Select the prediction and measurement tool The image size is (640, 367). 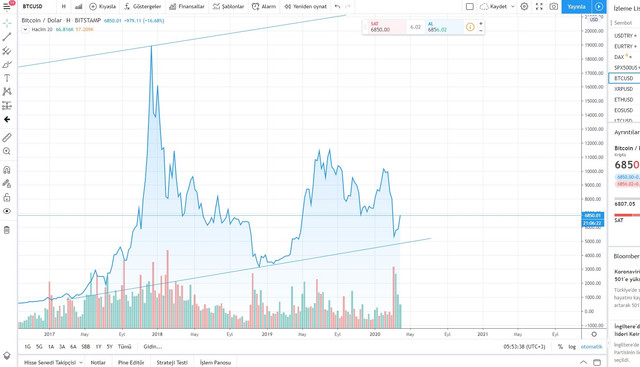(7, 105)
